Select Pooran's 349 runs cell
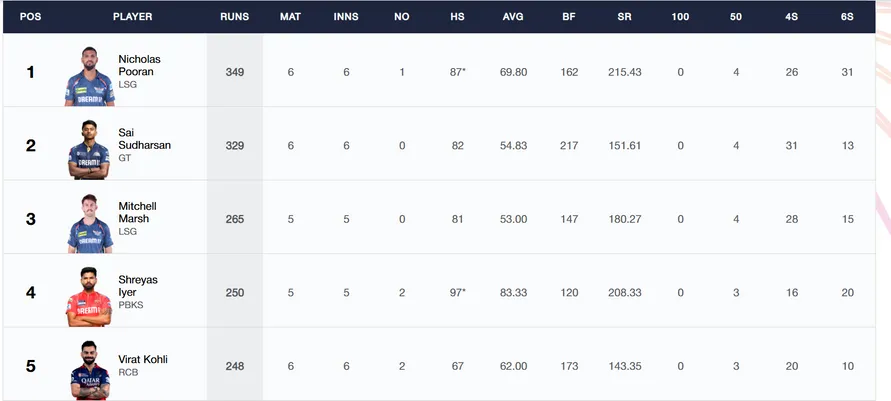This screenshot has width=891, height=401. pyautogui.click(x=235, y=72)
